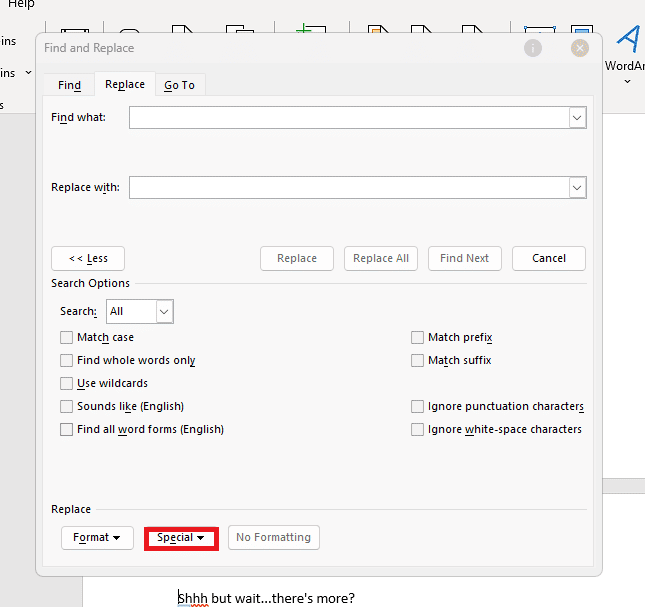
Task: Tick Find whole words only
Action: pos(67,361)
